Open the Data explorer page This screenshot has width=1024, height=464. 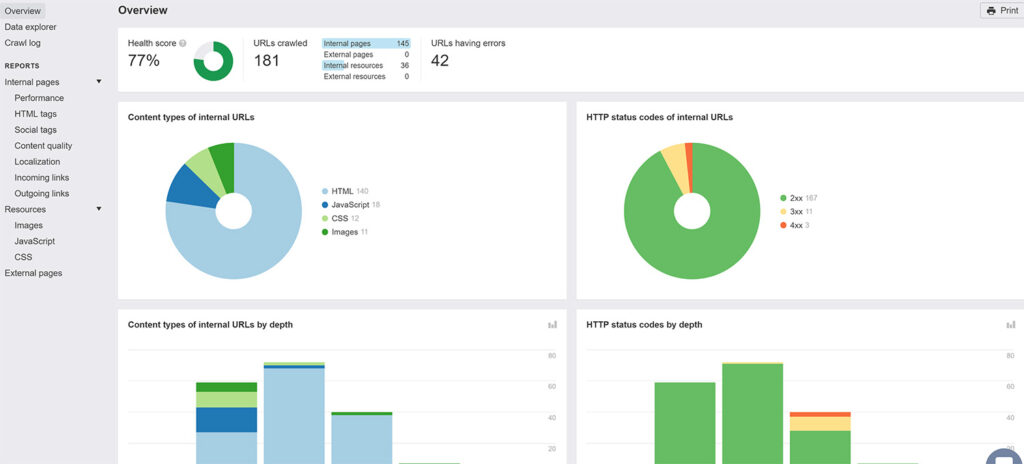coord(31,27)
